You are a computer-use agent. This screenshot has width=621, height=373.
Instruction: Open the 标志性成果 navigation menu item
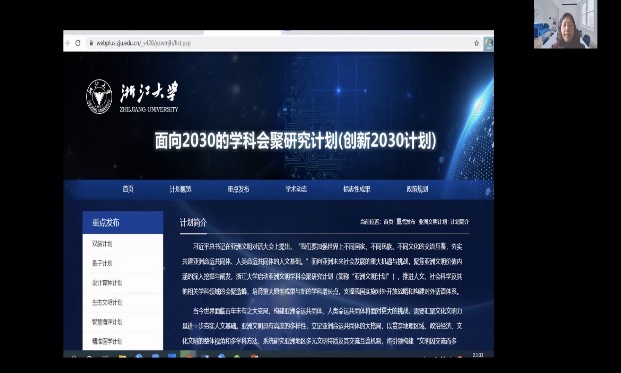pos(356,189)
